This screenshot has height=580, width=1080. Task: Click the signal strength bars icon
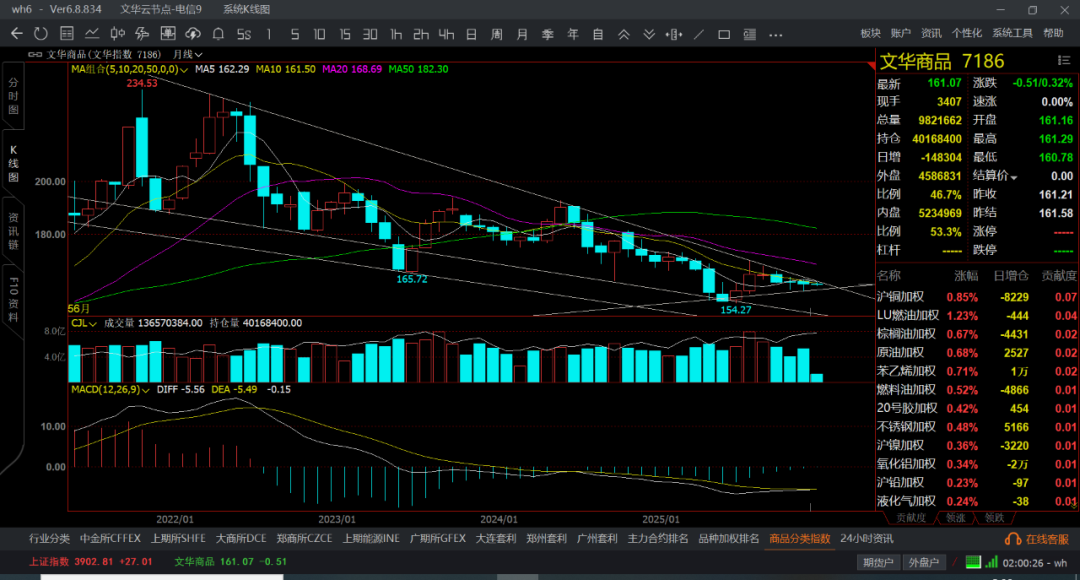click(991, 562)
